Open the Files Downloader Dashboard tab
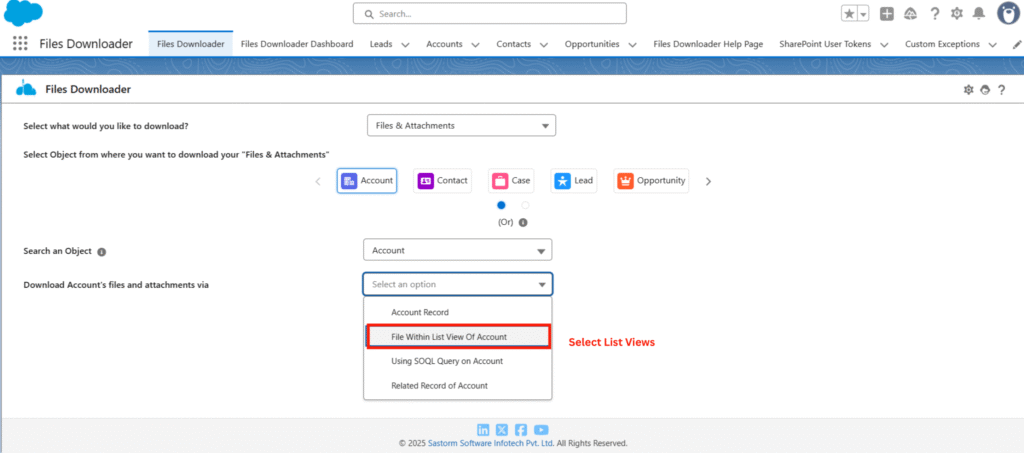This screenshot has width=1024, height=453. [x=297, y=44]
